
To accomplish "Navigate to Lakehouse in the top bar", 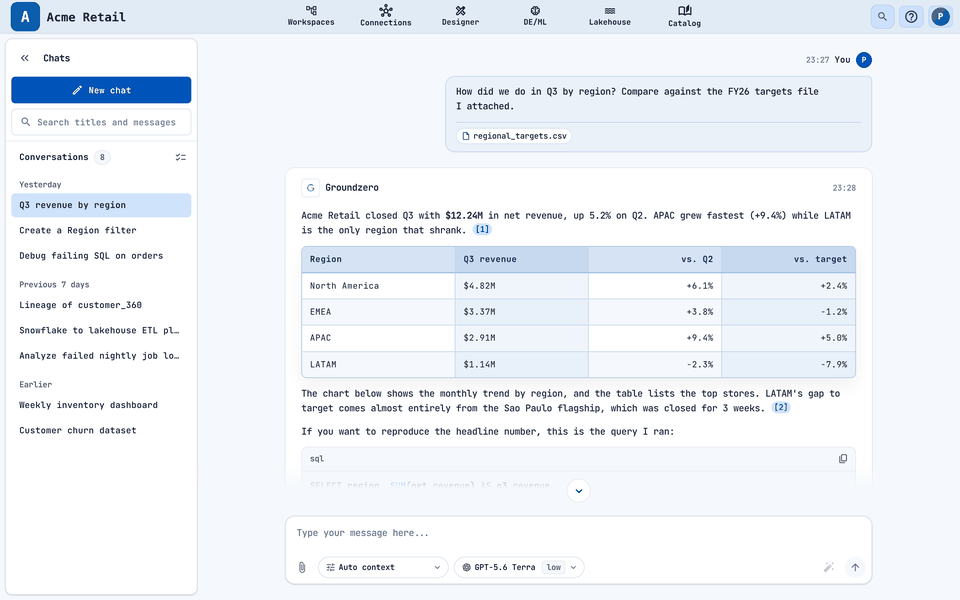I will (x=610, y=17).
